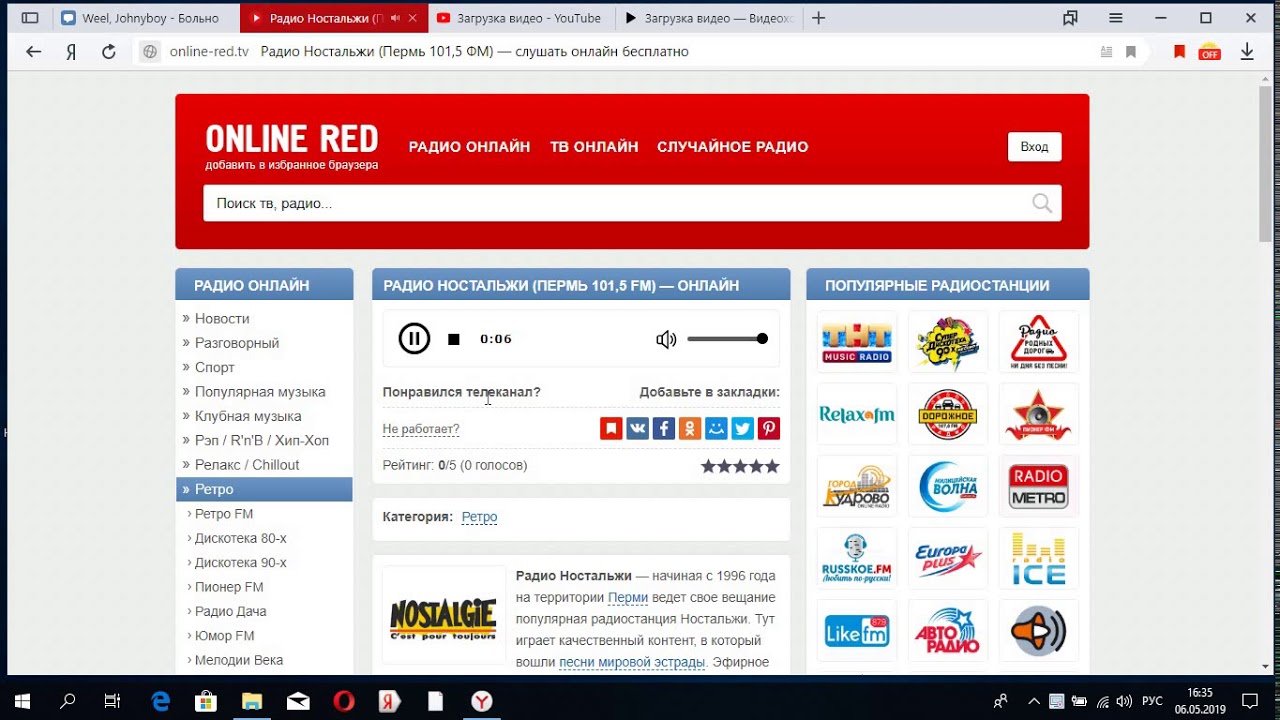This screenshot has width=1280, height=720.
Task: Open the Пионер FM sidebar link
Action: pyautogui.click(x=229, y=587)
